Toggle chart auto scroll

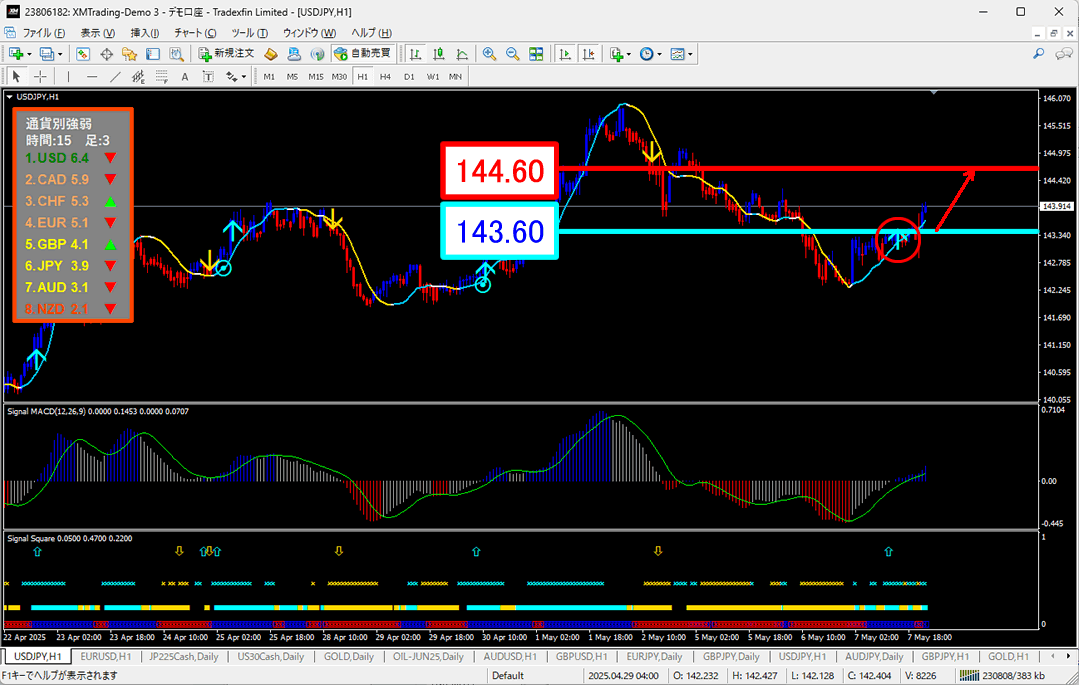565,54
